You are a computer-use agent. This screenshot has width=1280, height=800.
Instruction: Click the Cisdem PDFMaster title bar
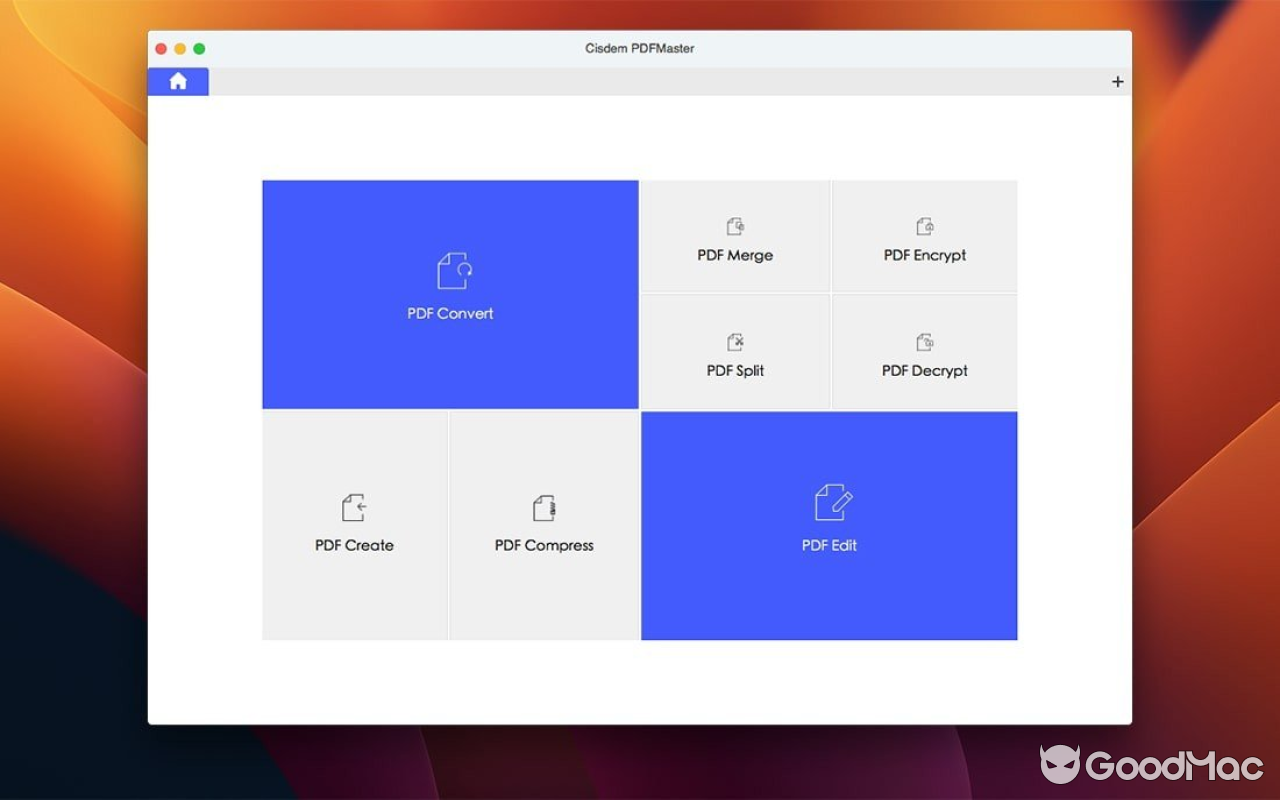pyautogui.click(x=639, y=47)
